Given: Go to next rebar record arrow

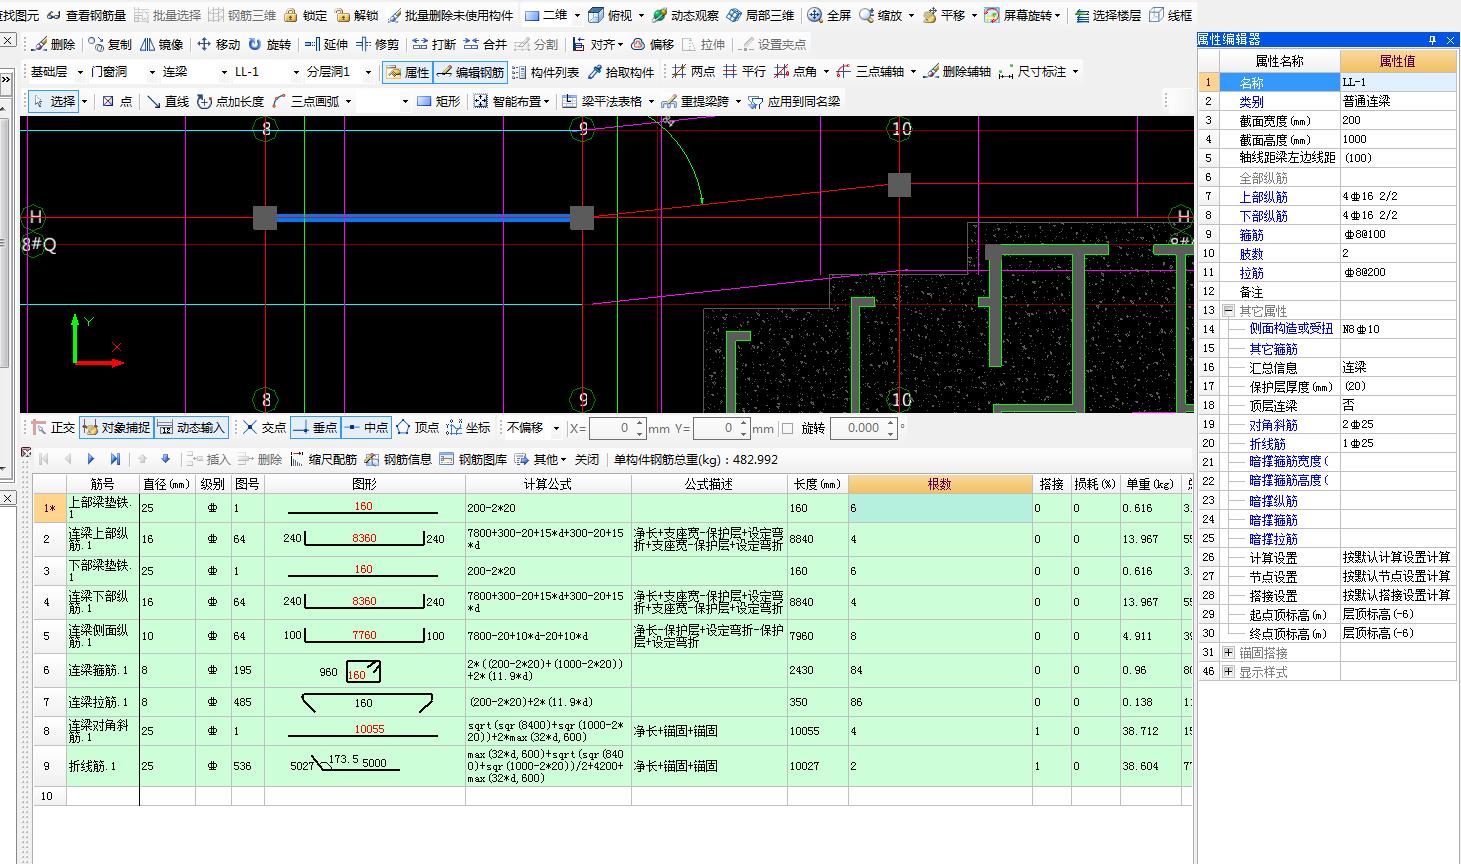Looking at the screenshot, I should pyautogui.click(x=90, y=459).
